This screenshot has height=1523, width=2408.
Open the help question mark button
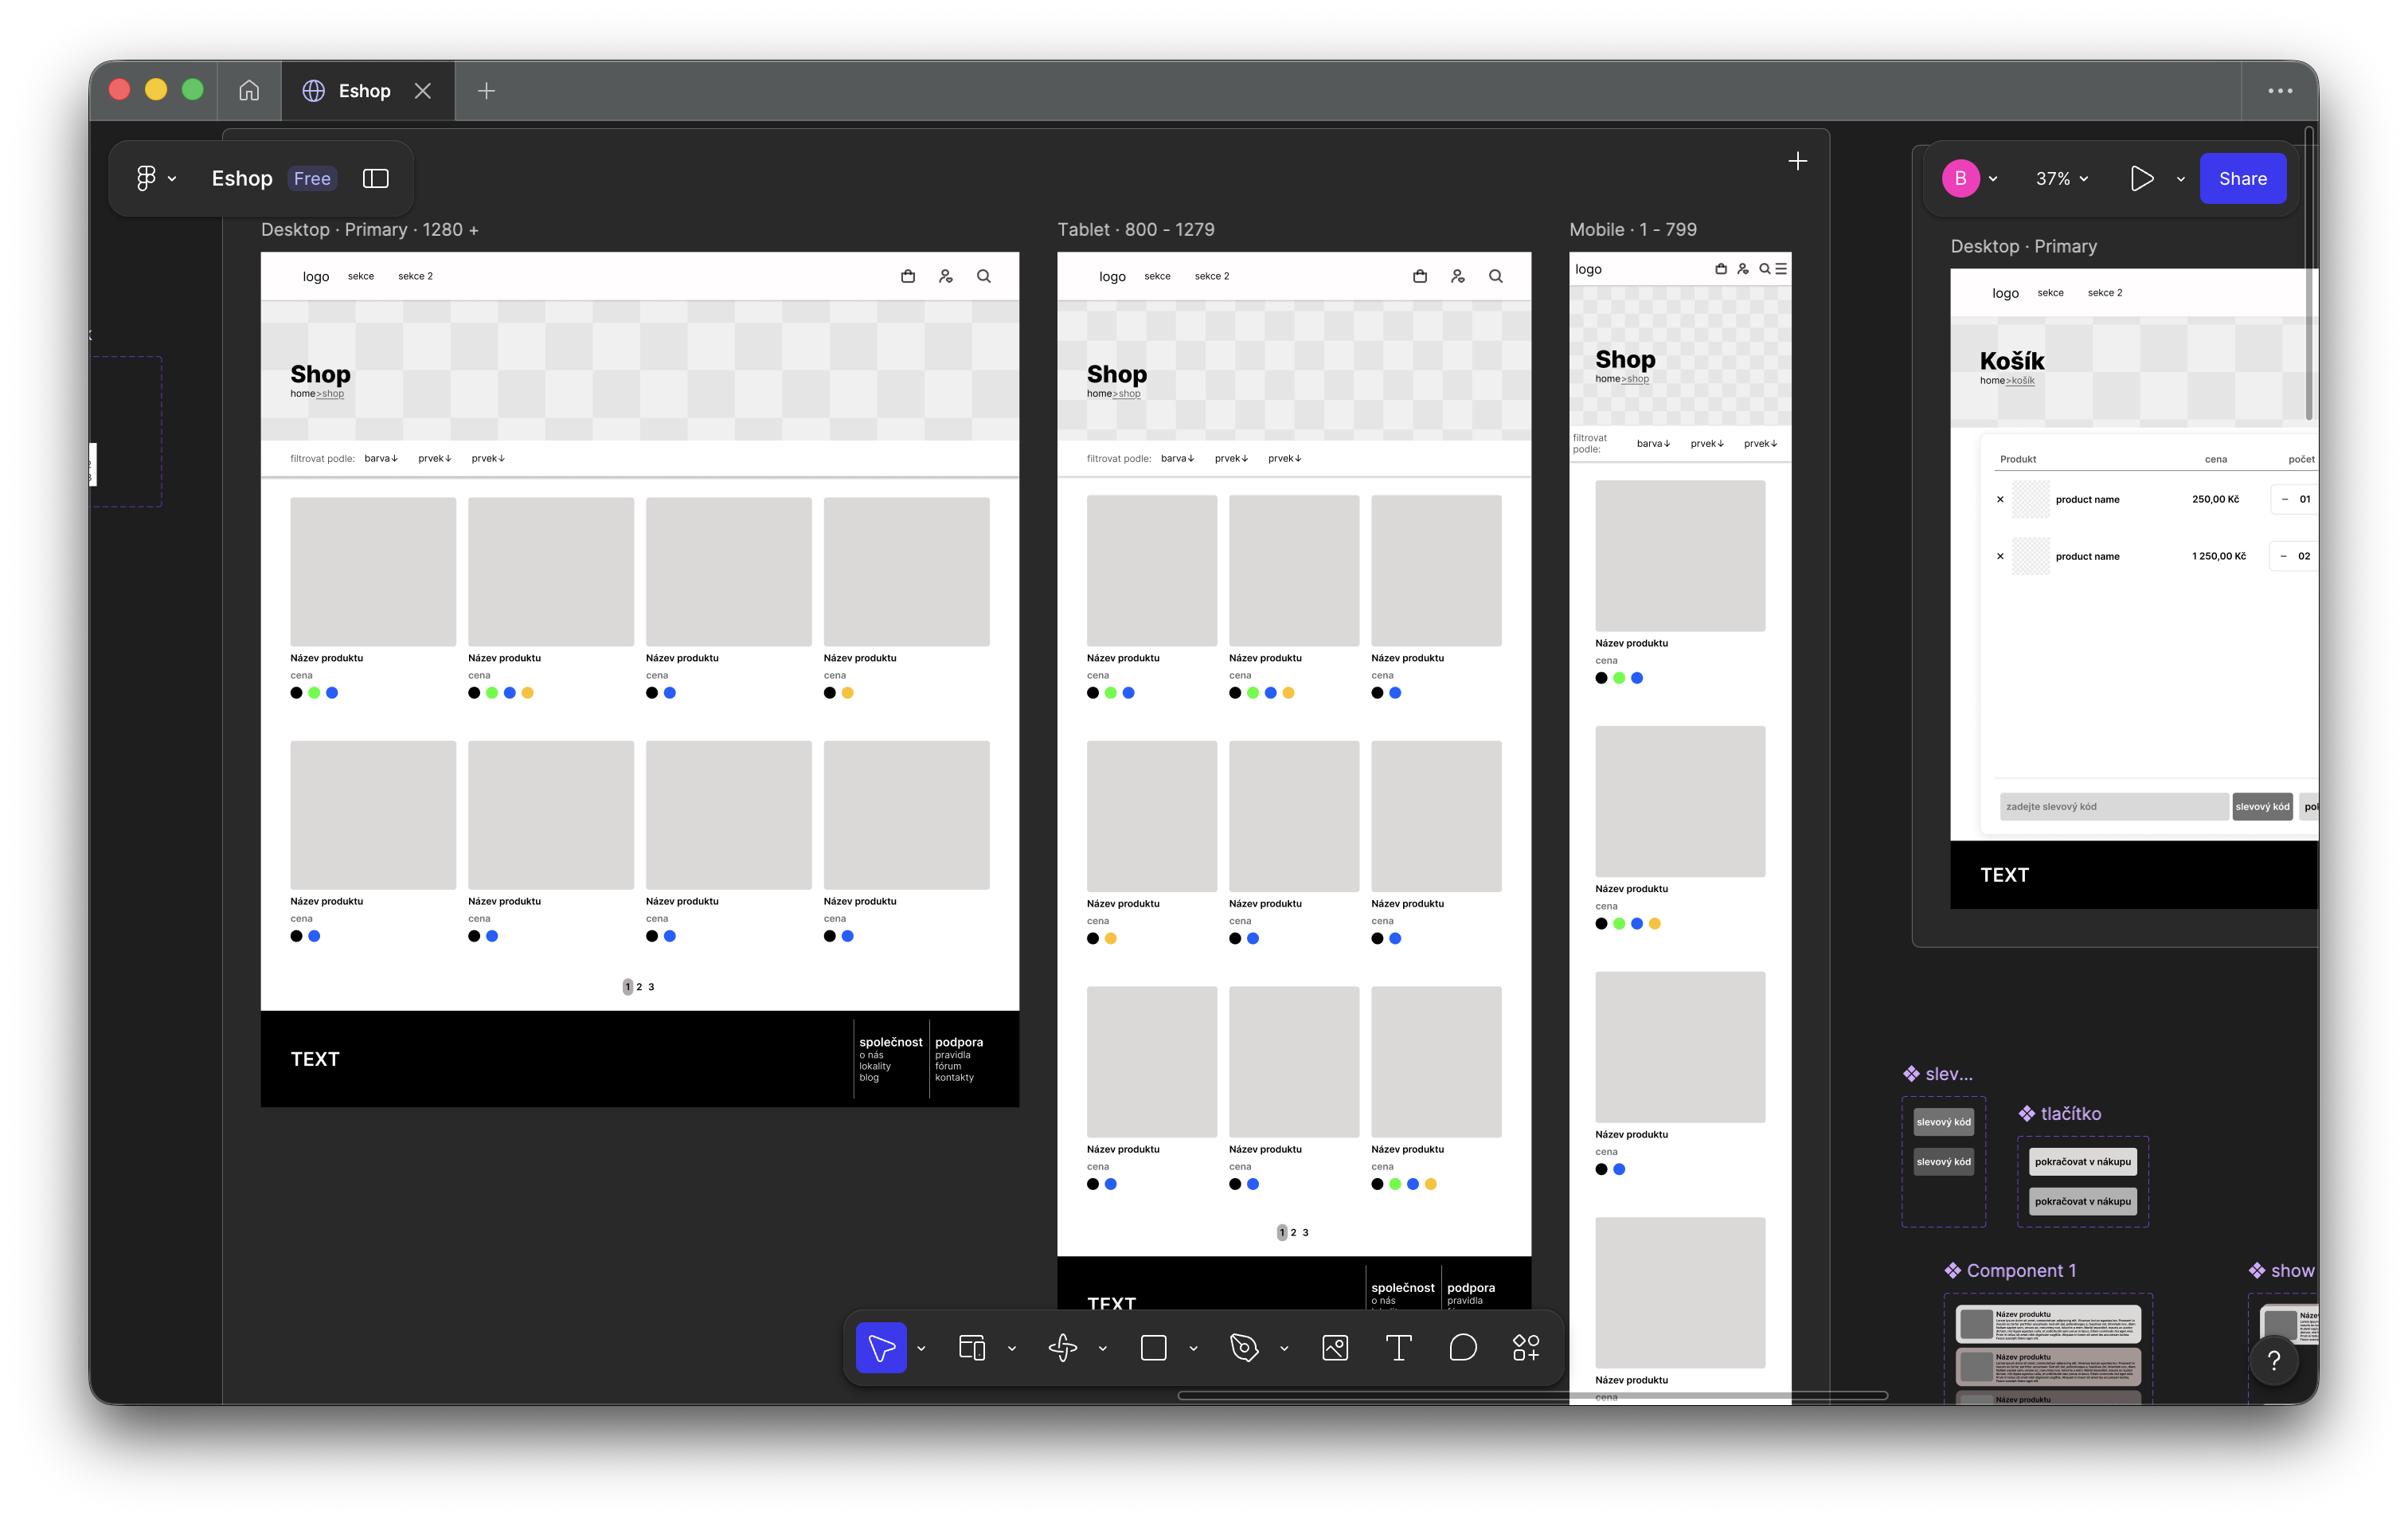click(2274, 1361)
